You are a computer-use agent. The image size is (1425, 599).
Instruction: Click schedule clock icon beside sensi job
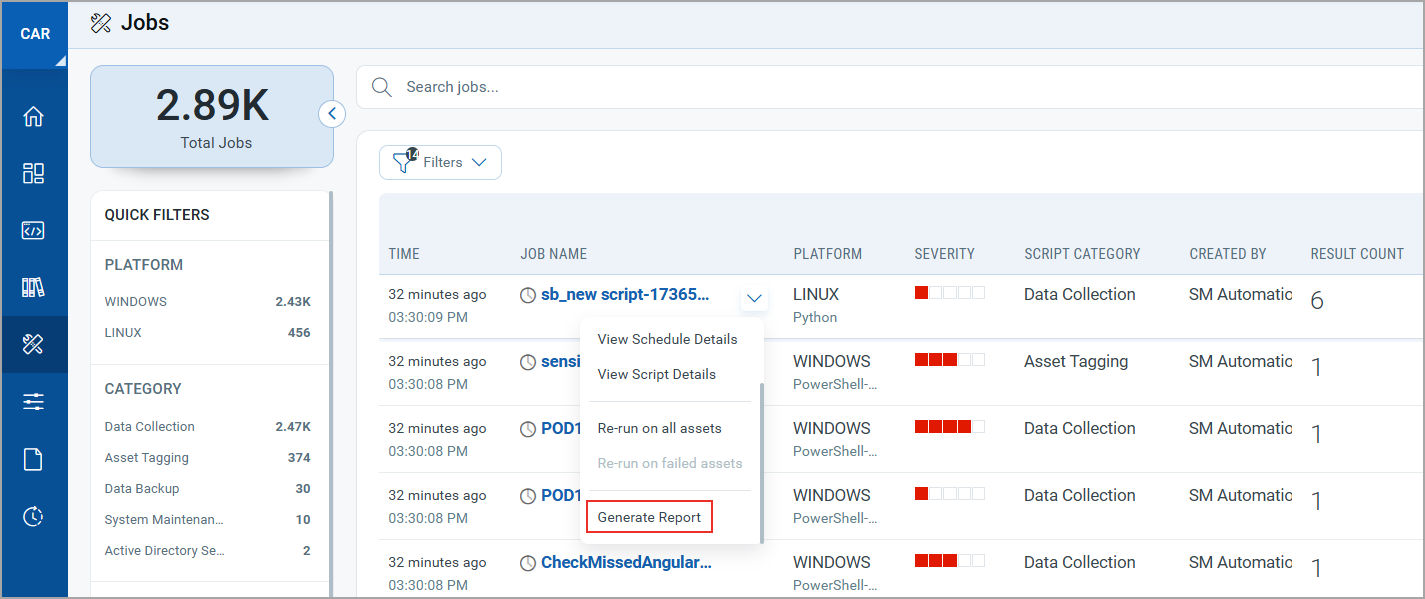(528, 362)
